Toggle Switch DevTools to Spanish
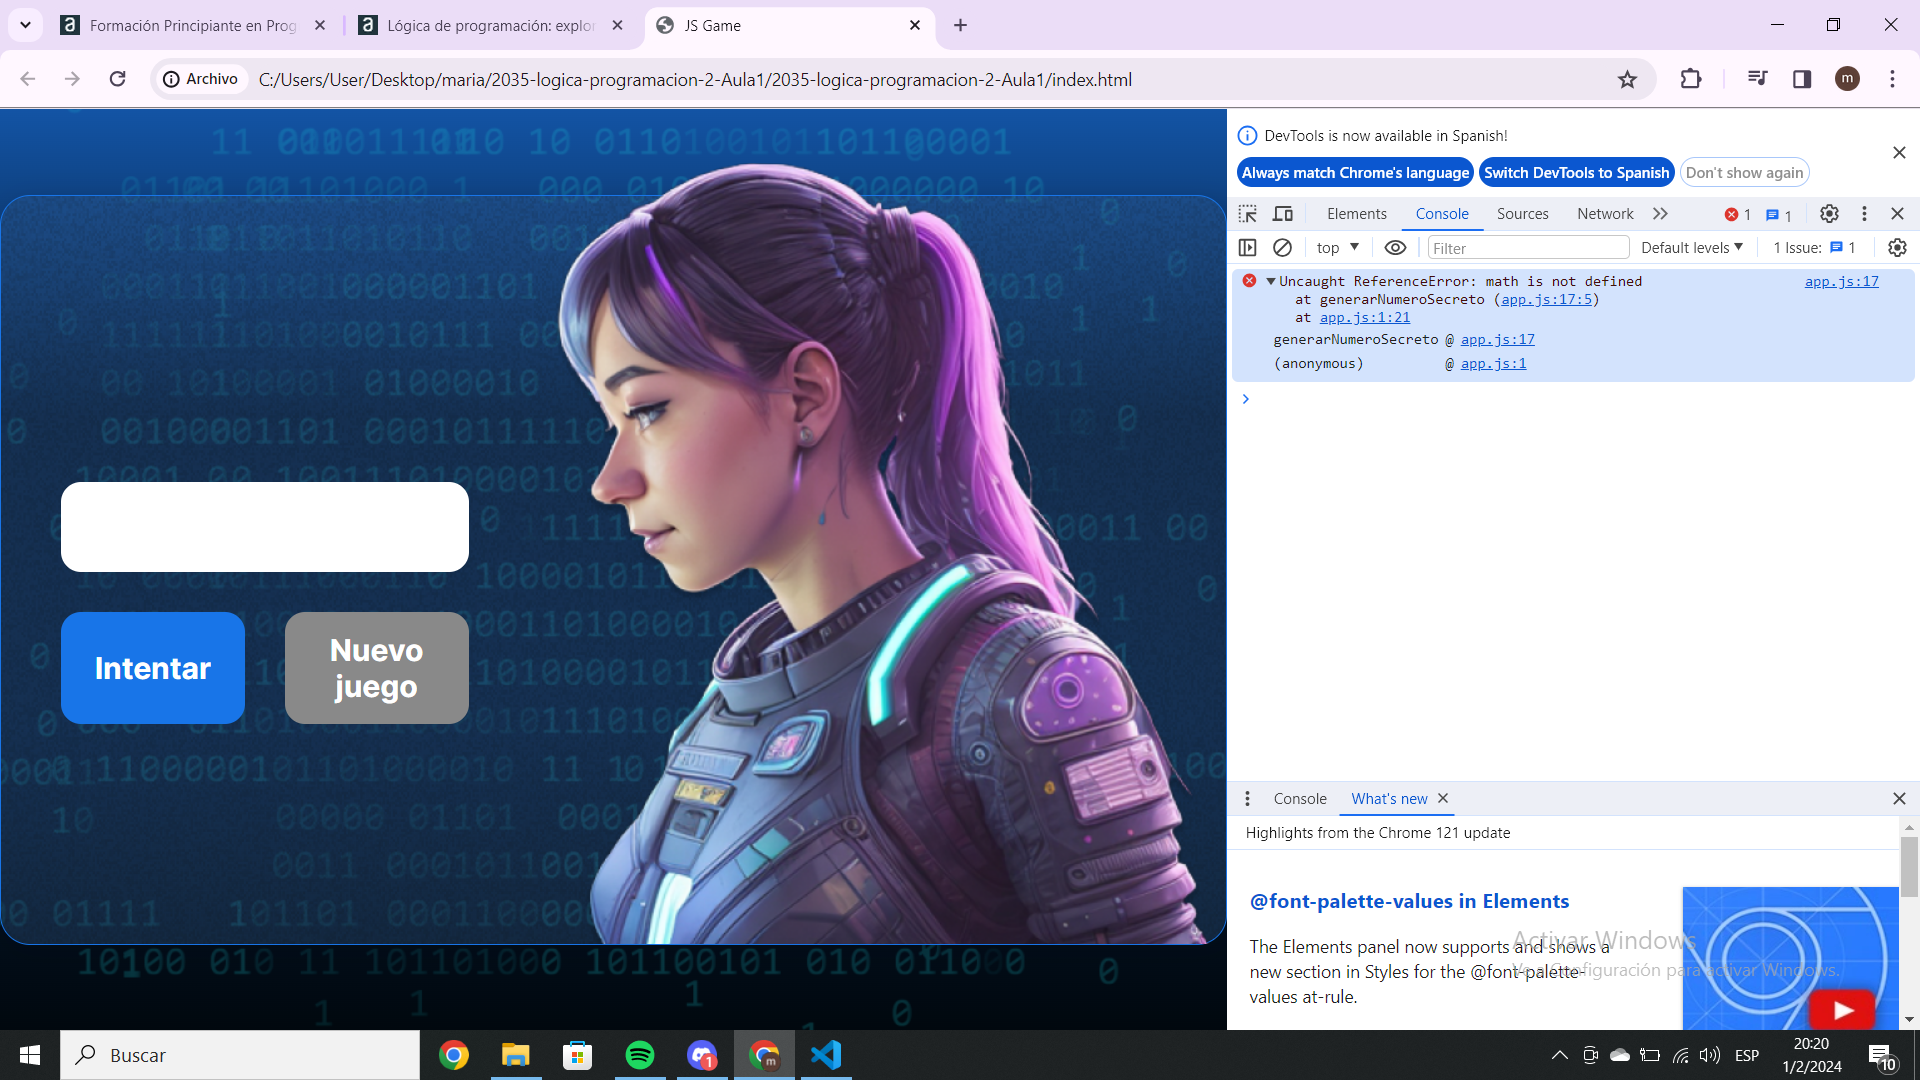Screen dimensions: 1920x1080 click(x=1577, y=173)
